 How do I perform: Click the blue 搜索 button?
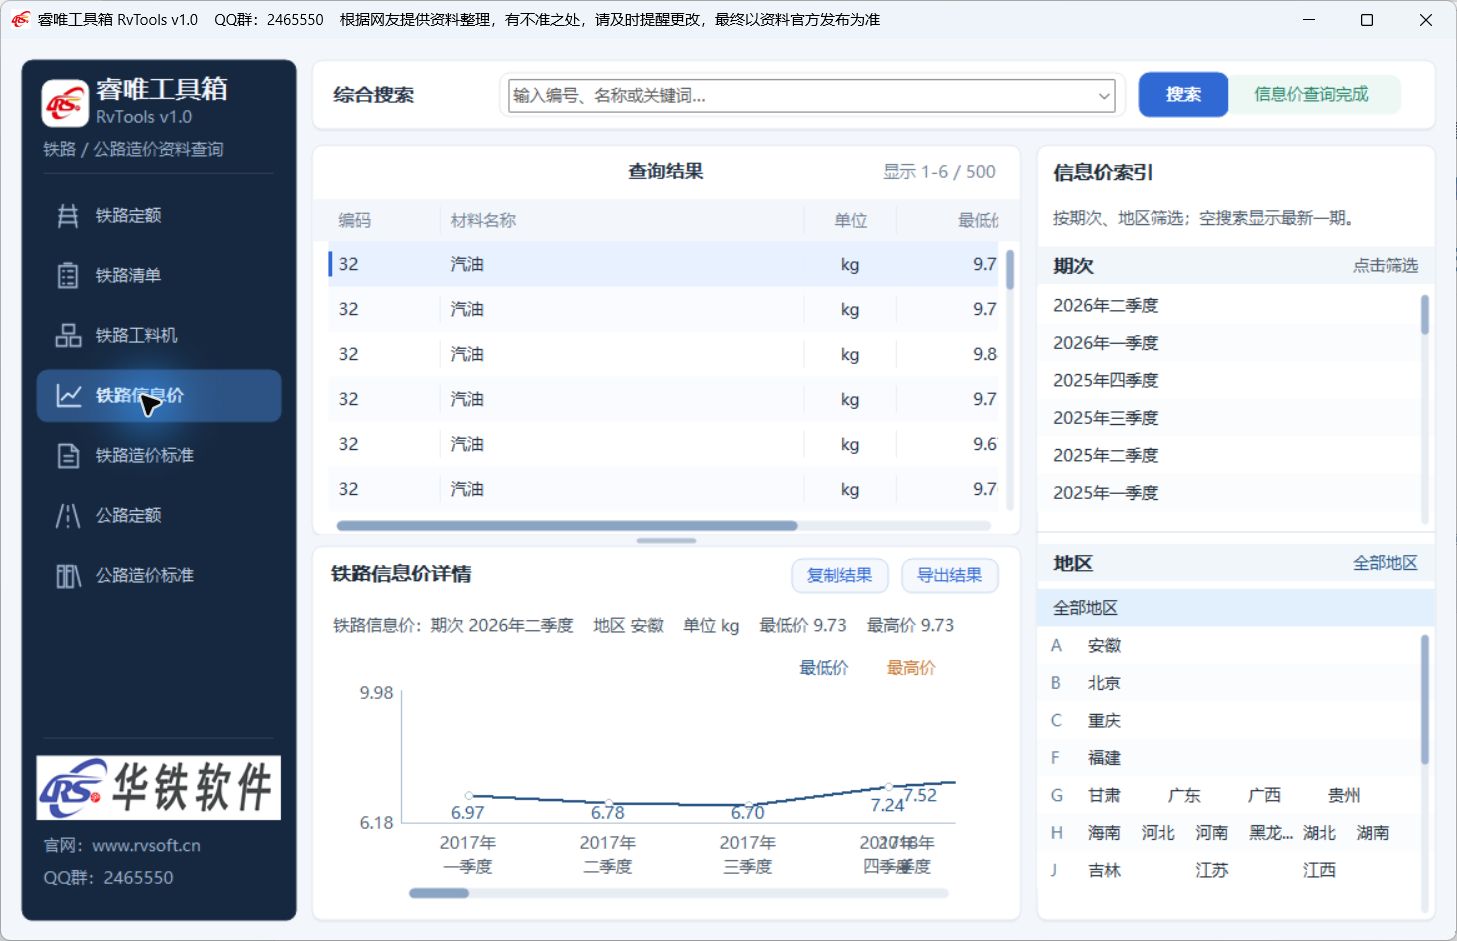1183,94
